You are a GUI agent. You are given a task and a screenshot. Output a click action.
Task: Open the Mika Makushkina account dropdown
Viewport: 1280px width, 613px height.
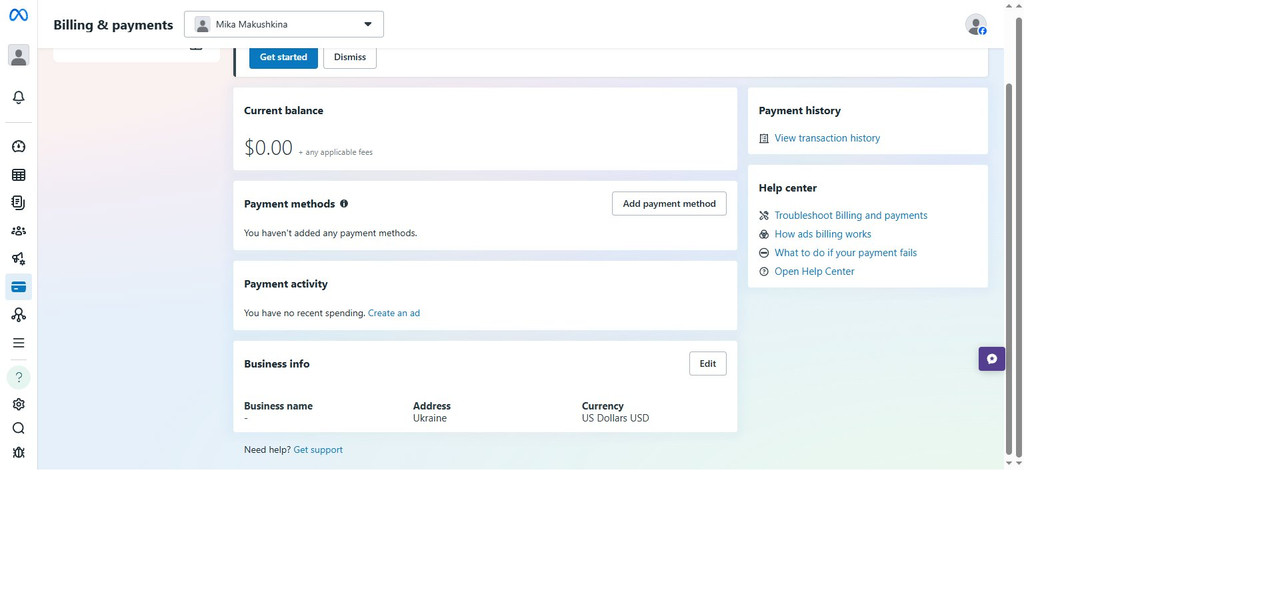(x=284, y=25)
